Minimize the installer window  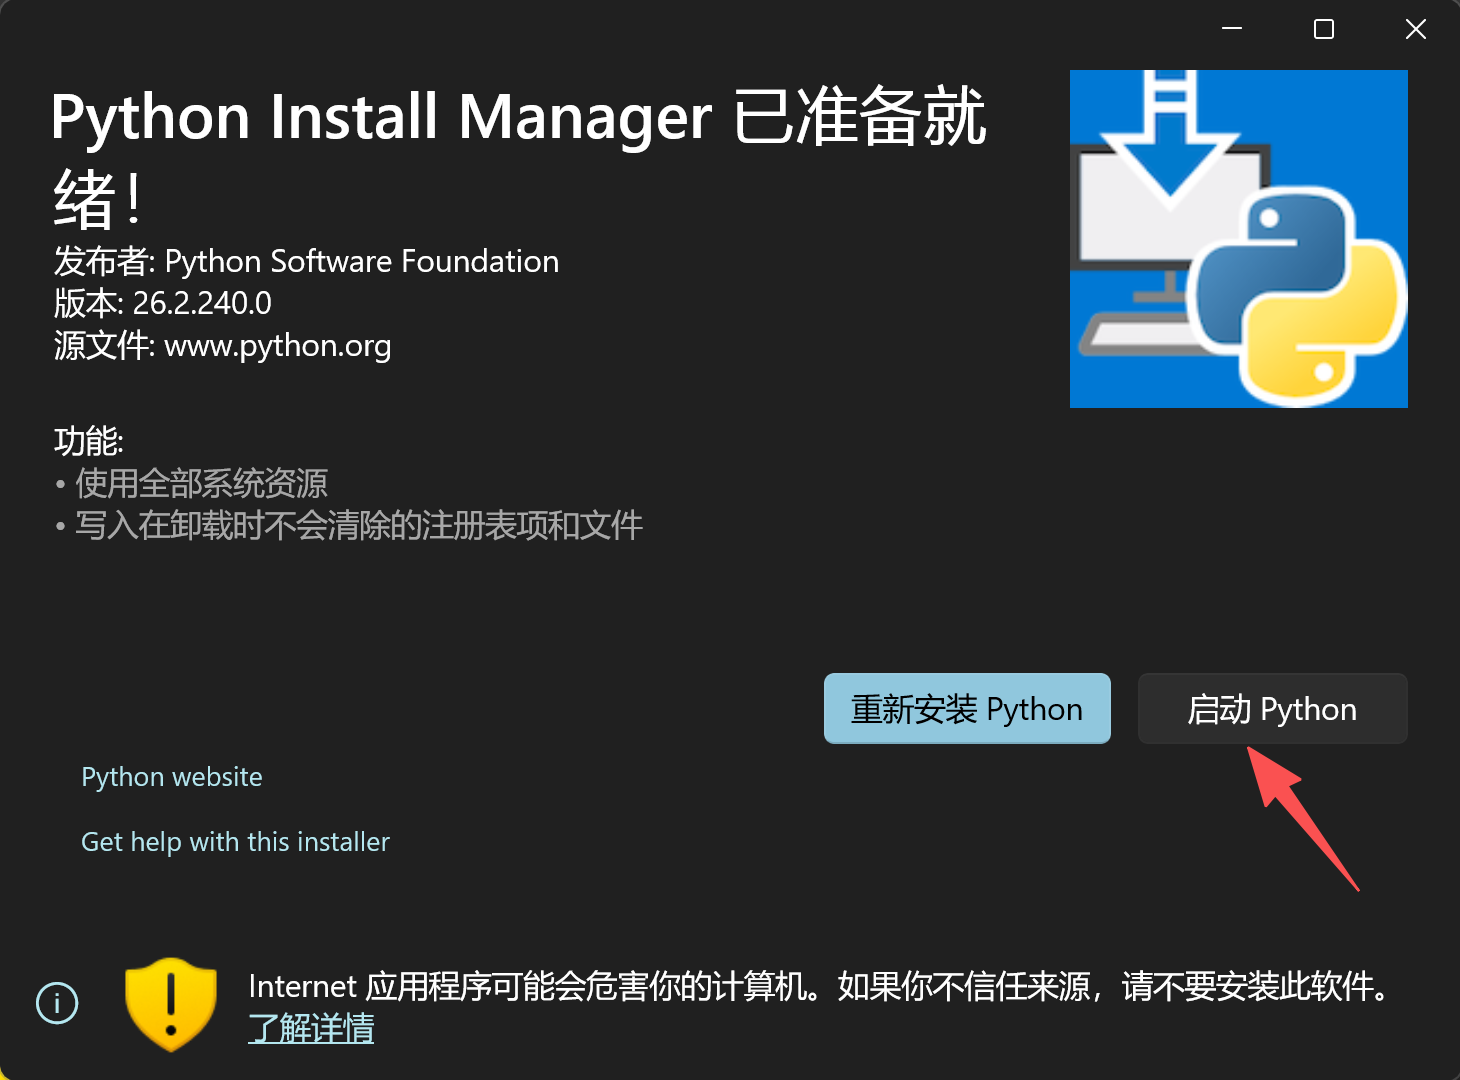(x=1232, y=29)
